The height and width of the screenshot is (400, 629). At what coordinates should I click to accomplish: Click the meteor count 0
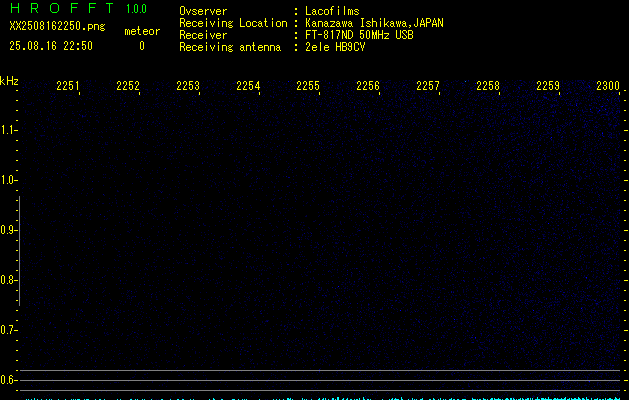pos(142,46)
